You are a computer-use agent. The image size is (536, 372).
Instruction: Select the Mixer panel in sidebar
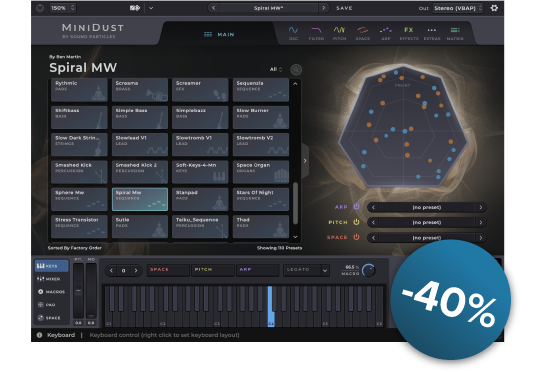click(x=49, y=279)
